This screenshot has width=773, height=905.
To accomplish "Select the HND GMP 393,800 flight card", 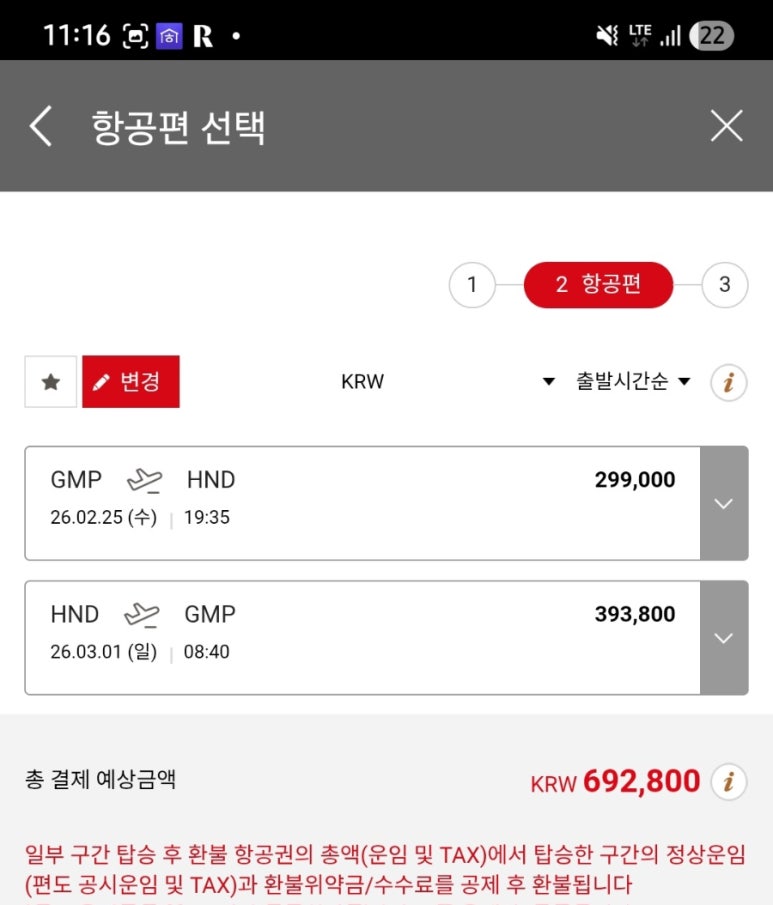I will [362, 638].
